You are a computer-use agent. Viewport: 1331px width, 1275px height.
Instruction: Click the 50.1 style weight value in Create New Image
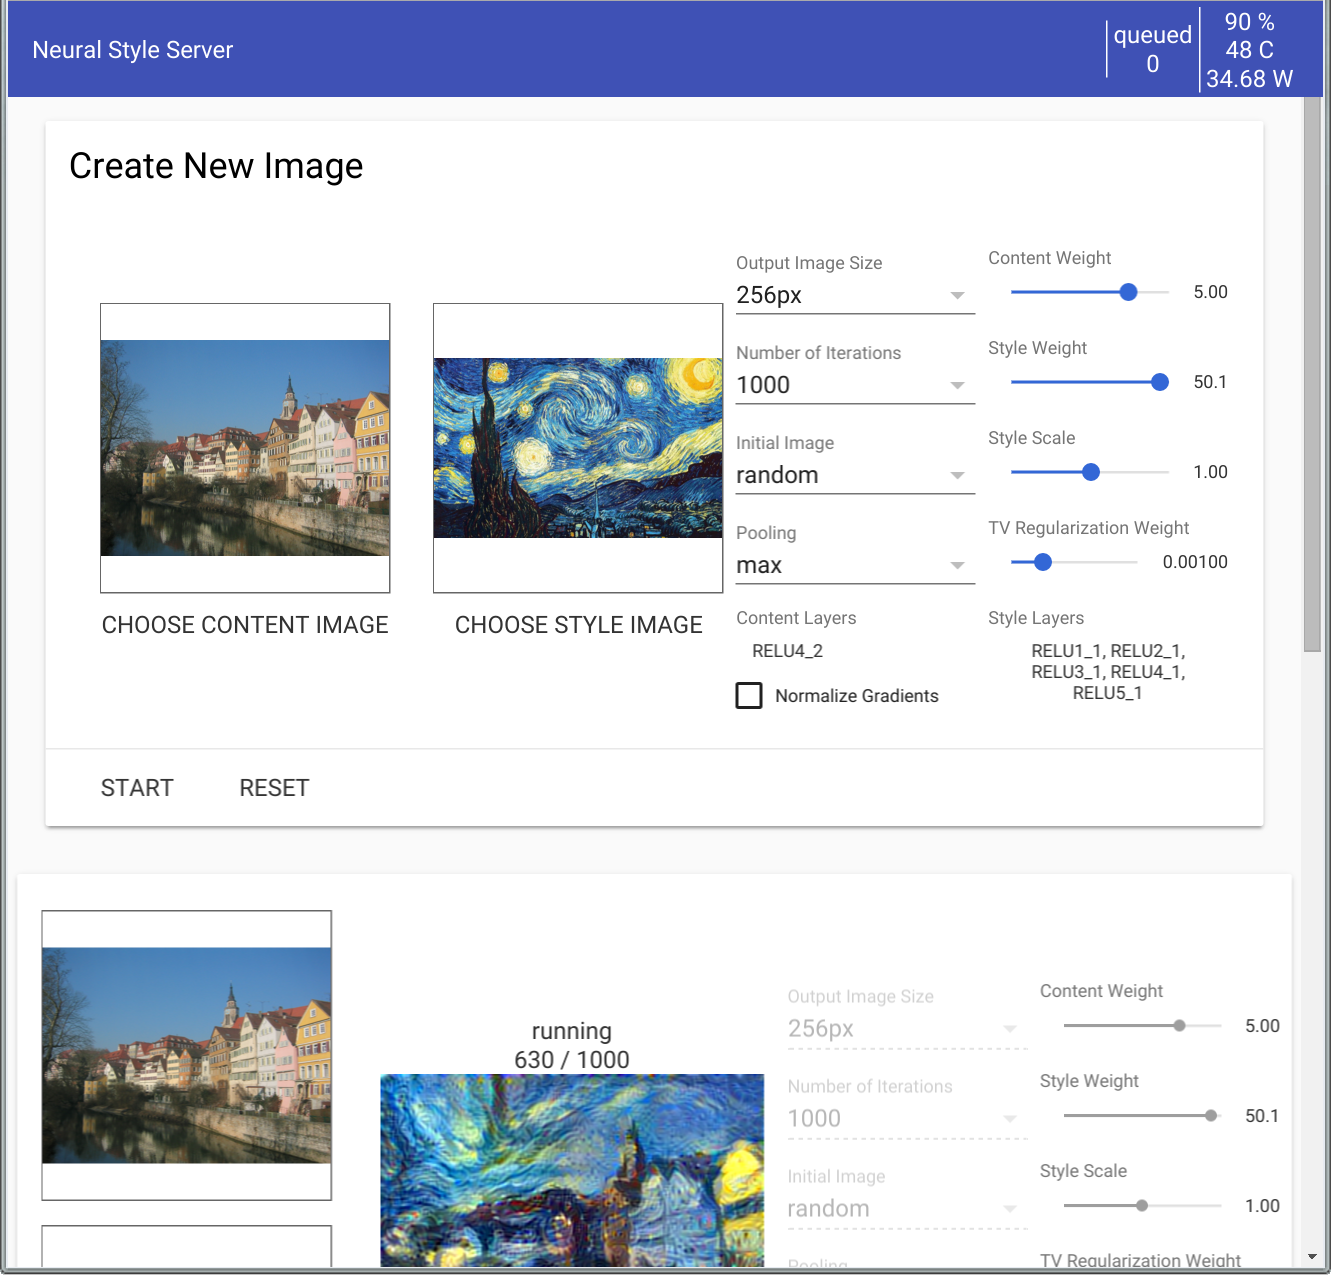coord(1210,382)
